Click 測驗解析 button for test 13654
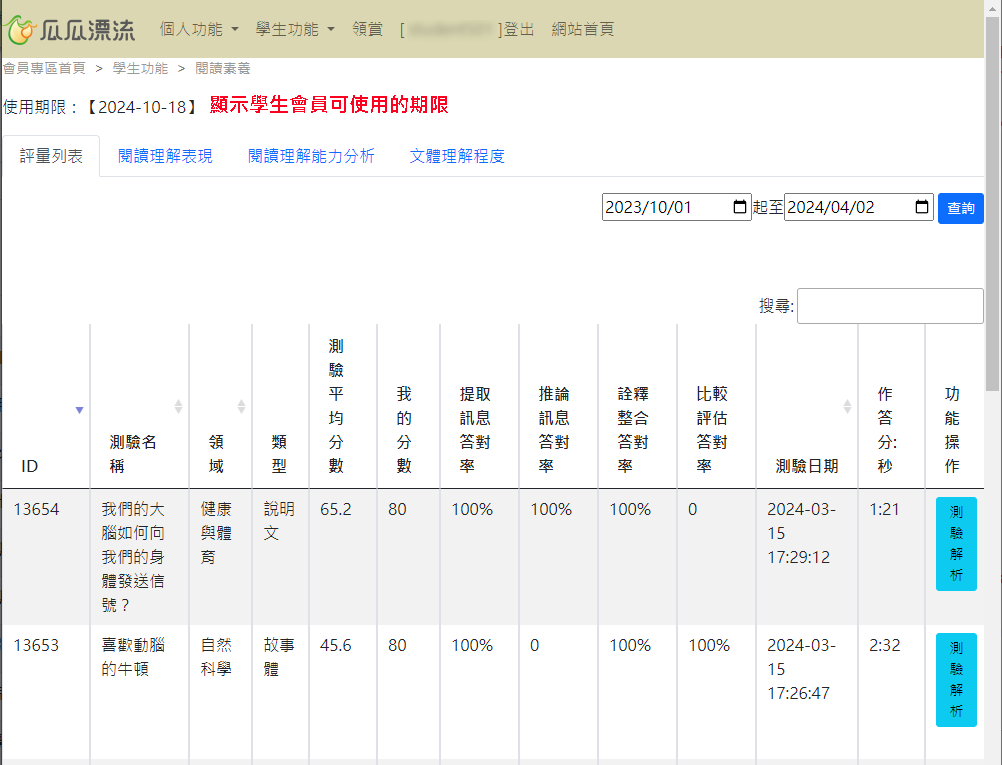 pyautogui.click(x=956, y=544)
